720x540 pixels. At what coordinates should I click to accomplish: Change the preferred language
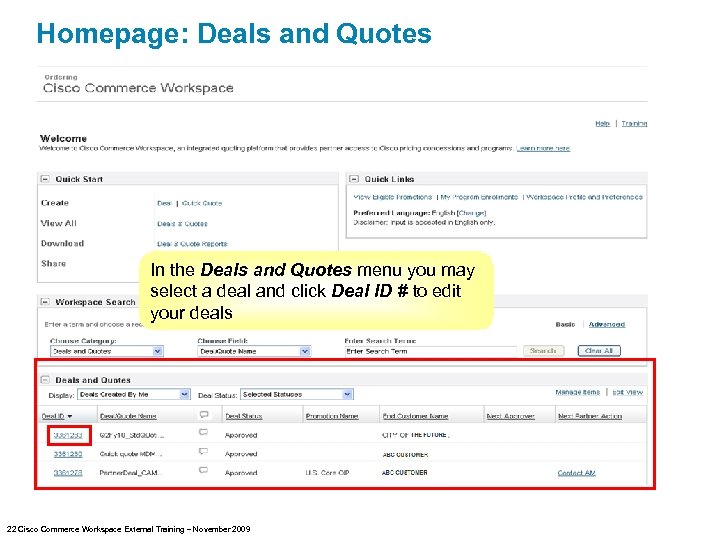coord(472,213)
